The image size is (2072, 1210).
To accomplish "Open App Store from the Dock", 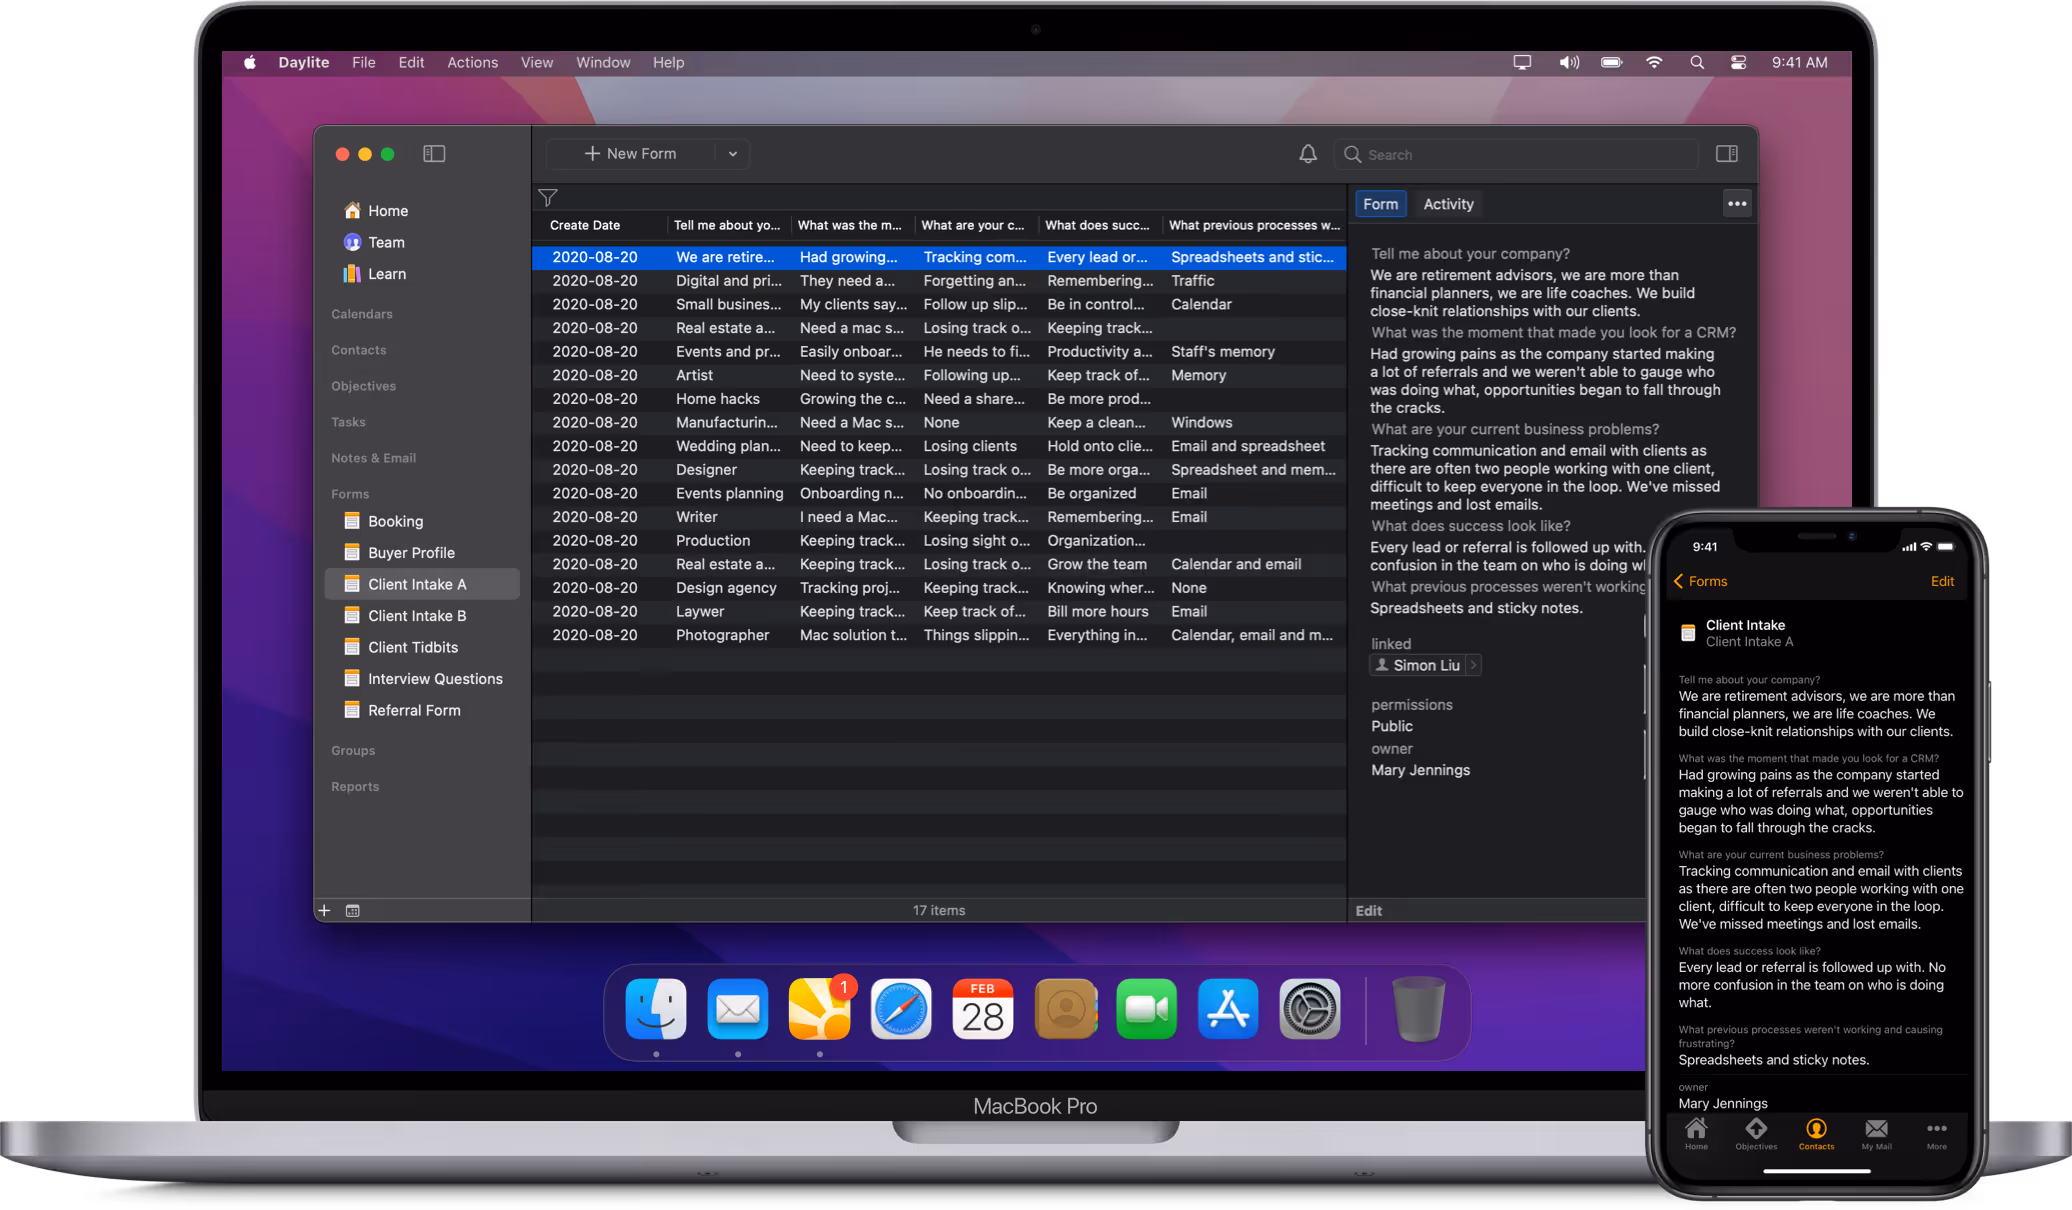I will (x=1228, y=1009).
